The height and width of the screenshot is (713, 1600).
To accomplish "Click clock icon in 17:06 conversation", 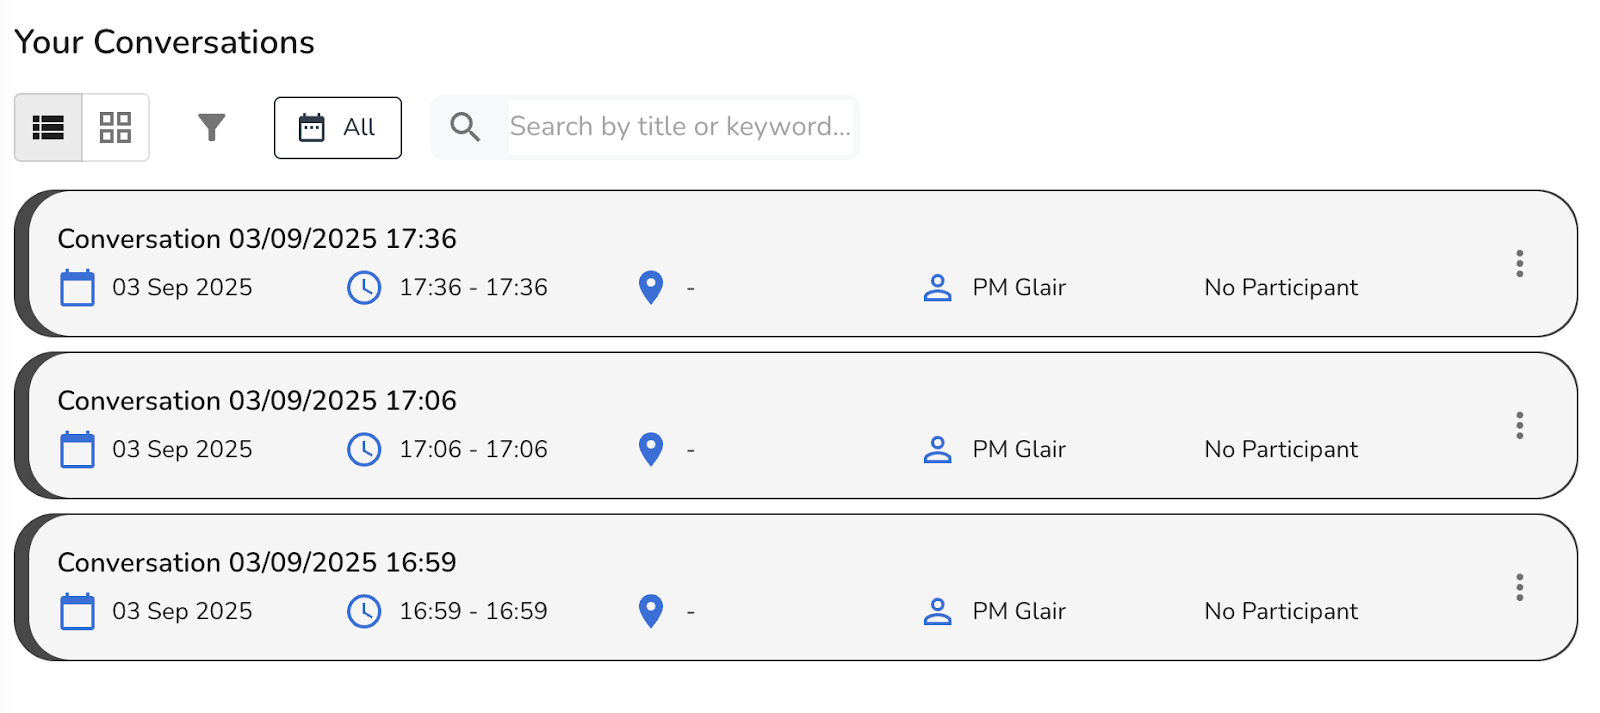I will click(364, 450).
